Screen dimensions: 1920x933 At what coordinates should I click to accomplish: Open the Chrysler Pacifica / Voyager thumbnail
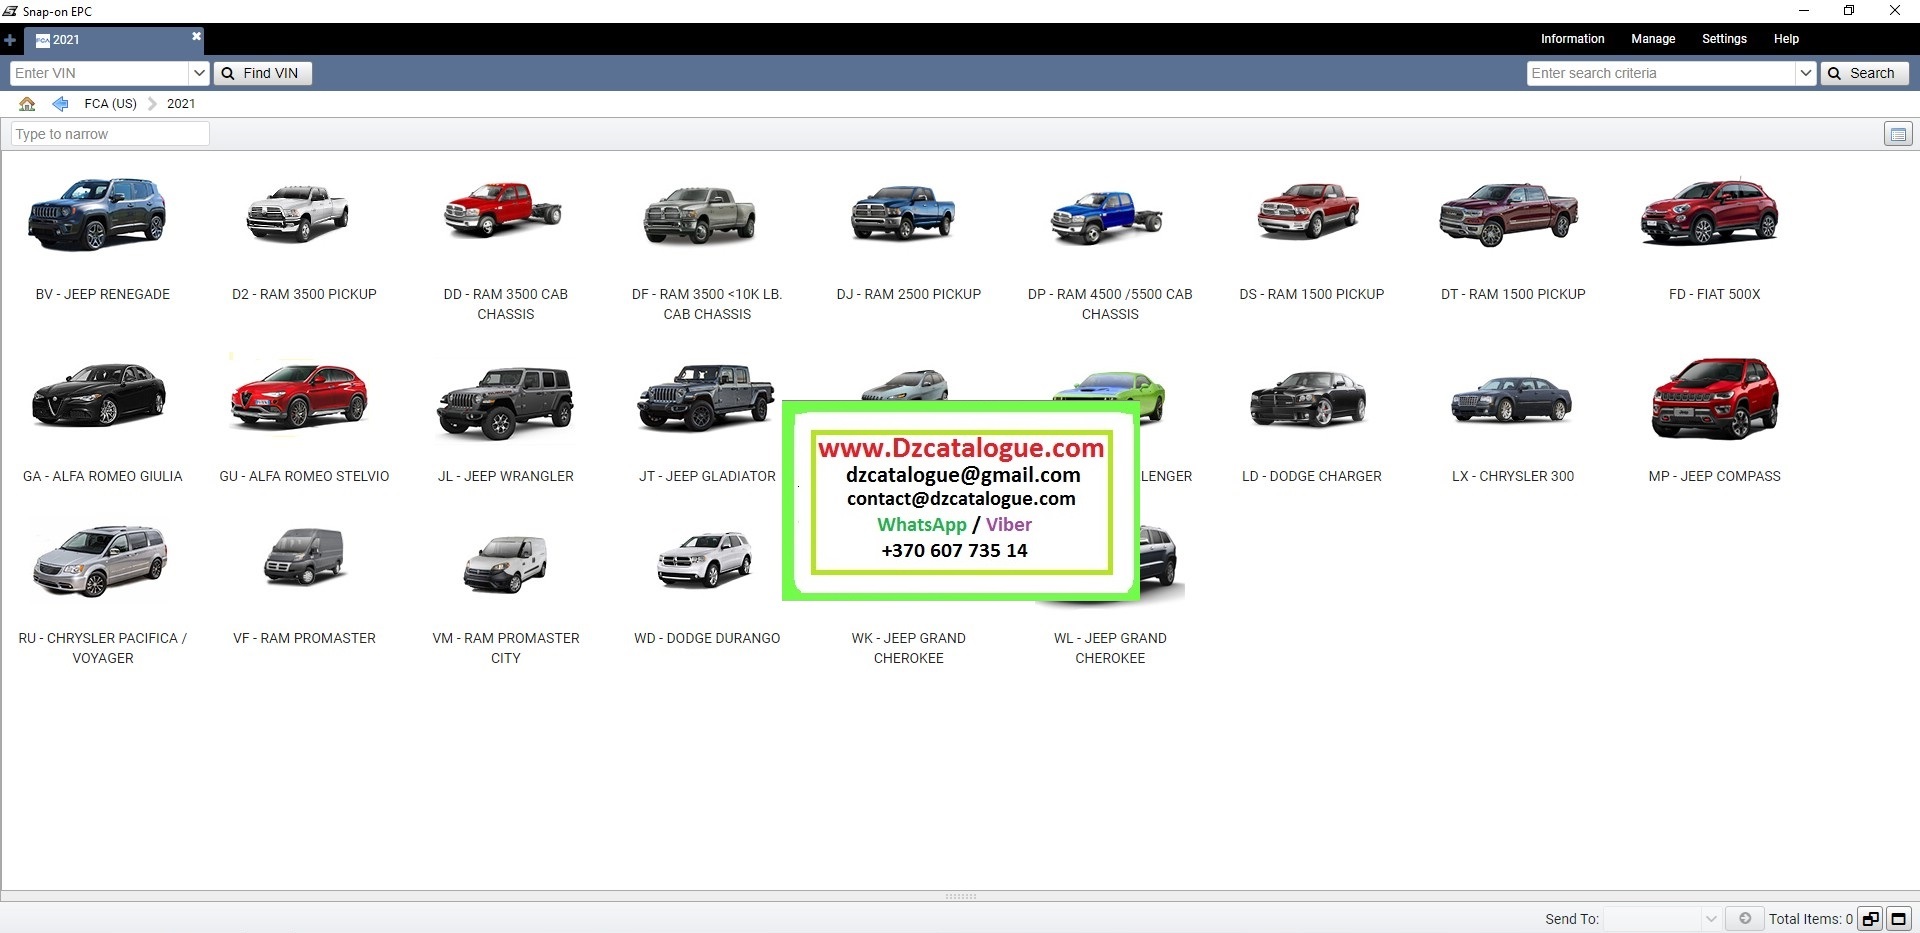(100, 560)
